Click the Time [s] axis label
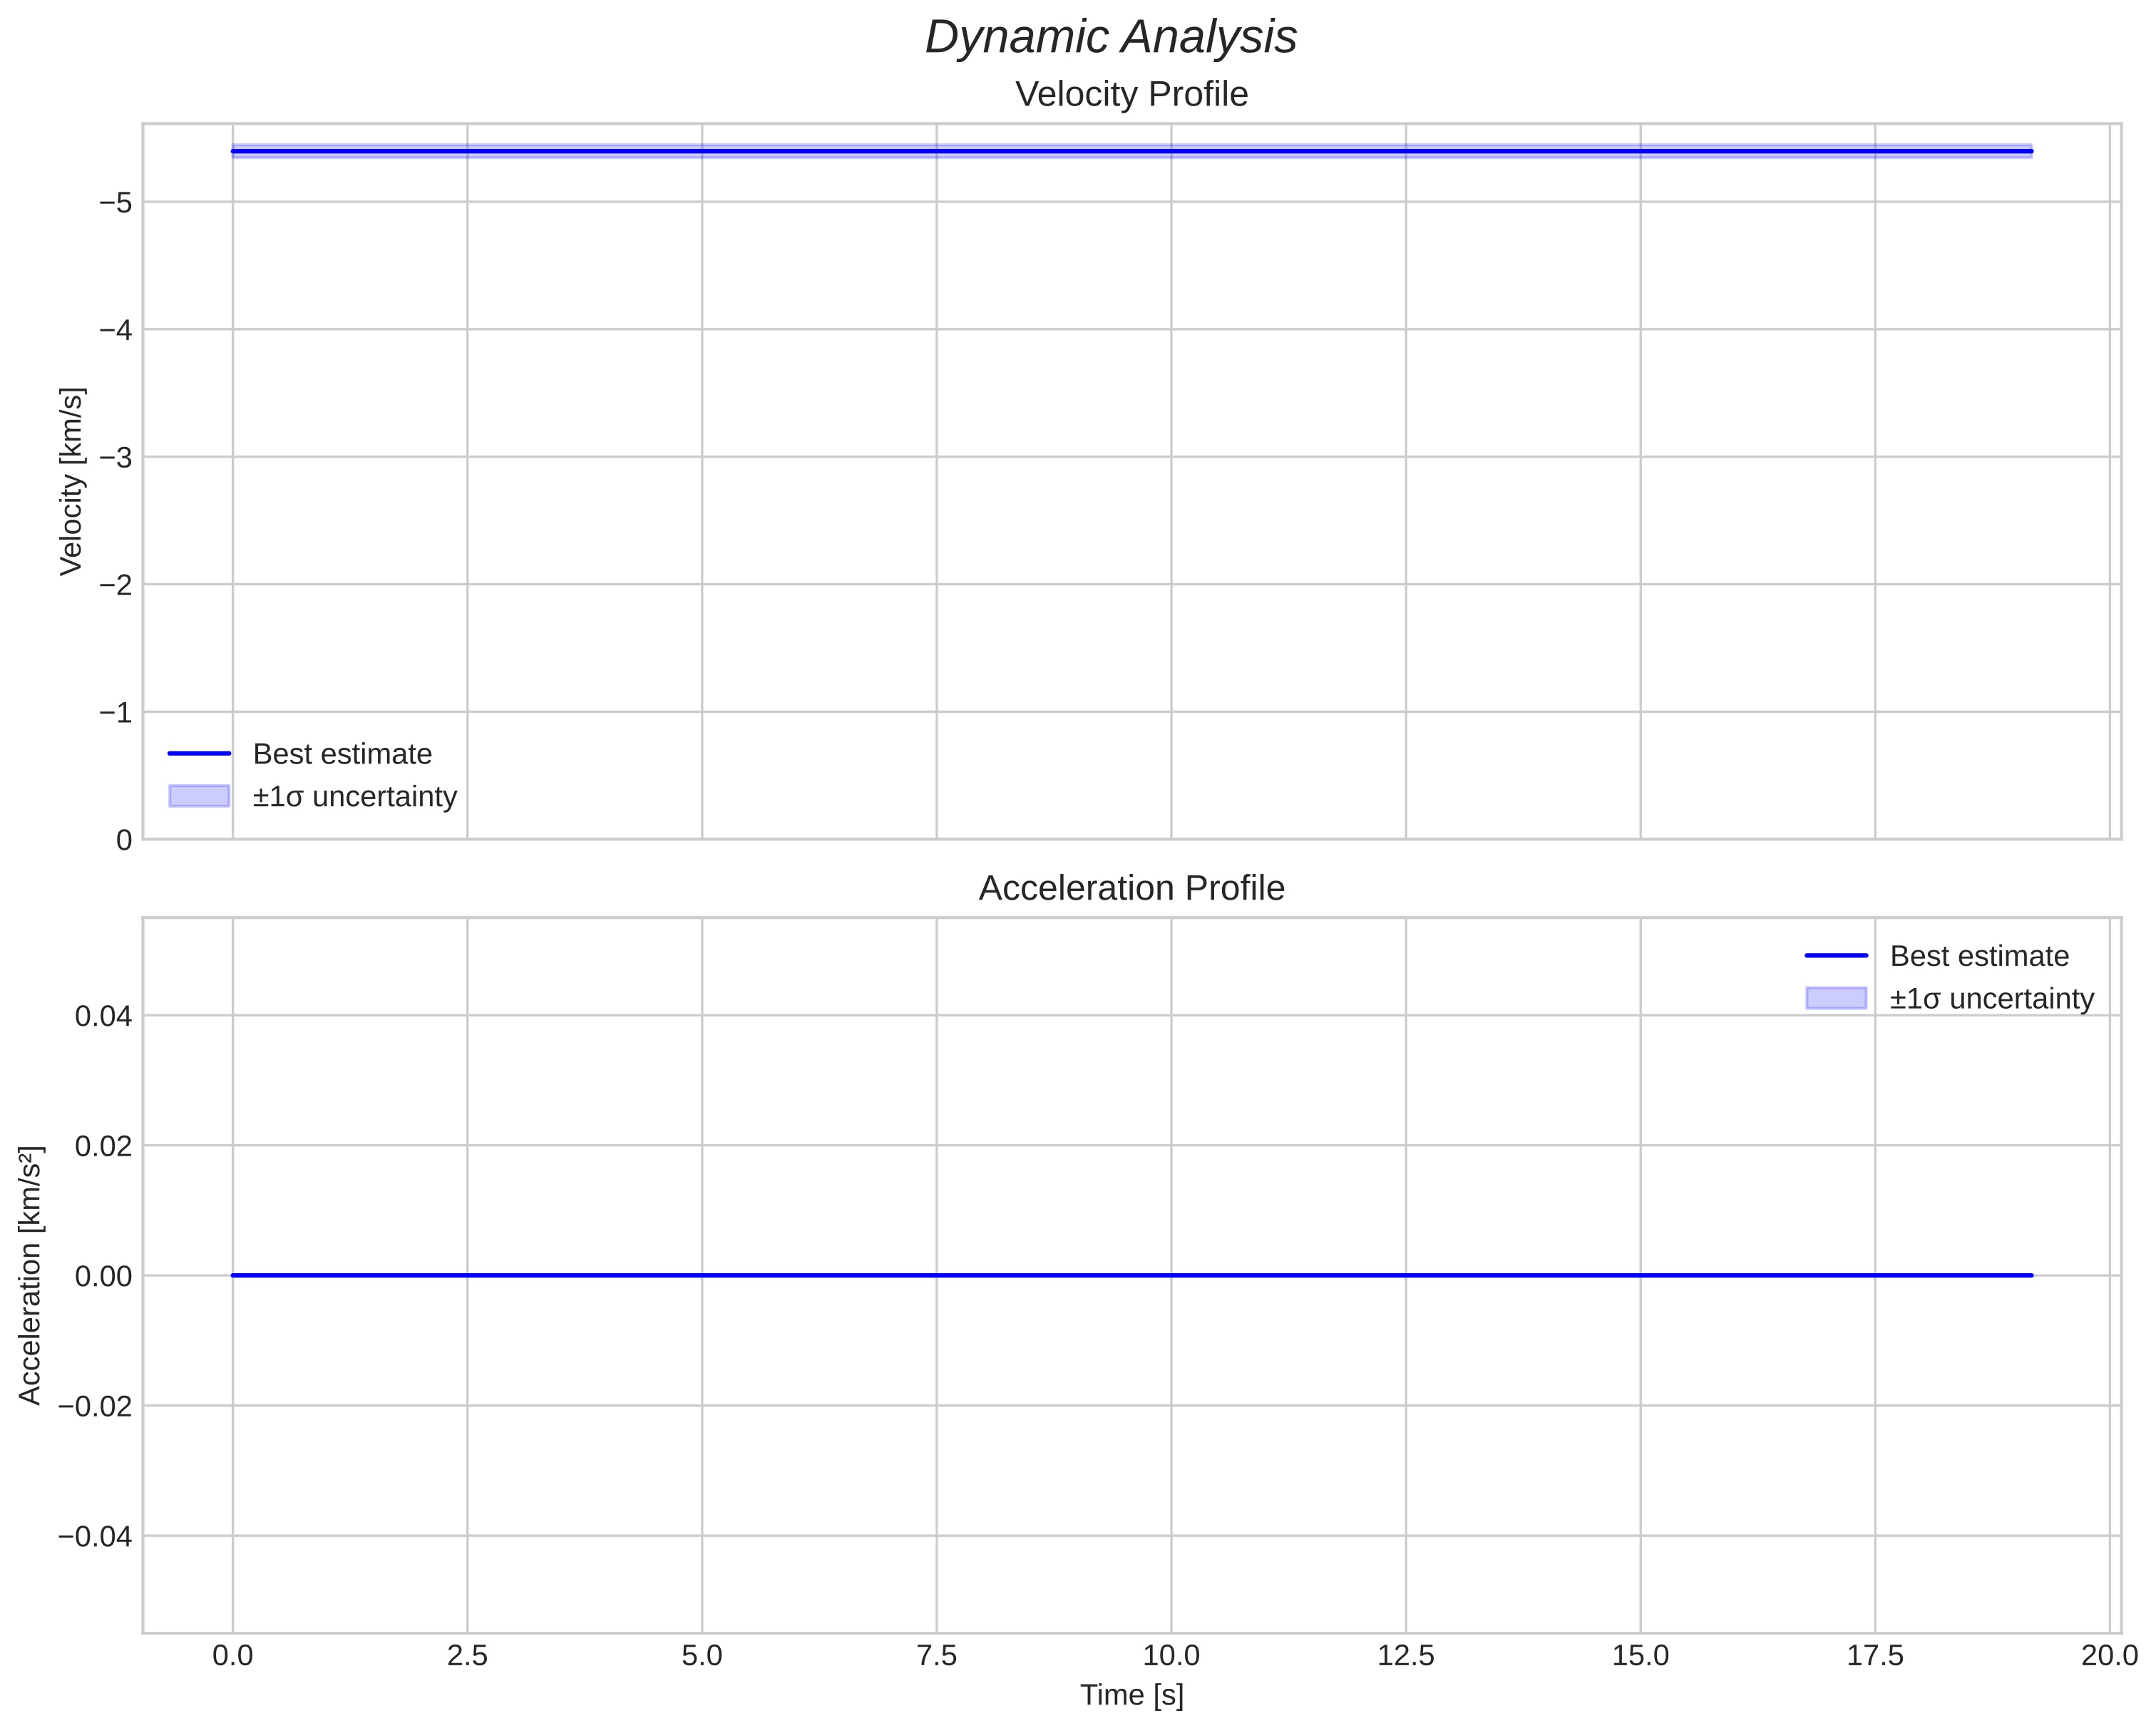This screenshot has height=1728, width=2156. [x=1131, y=1695]
